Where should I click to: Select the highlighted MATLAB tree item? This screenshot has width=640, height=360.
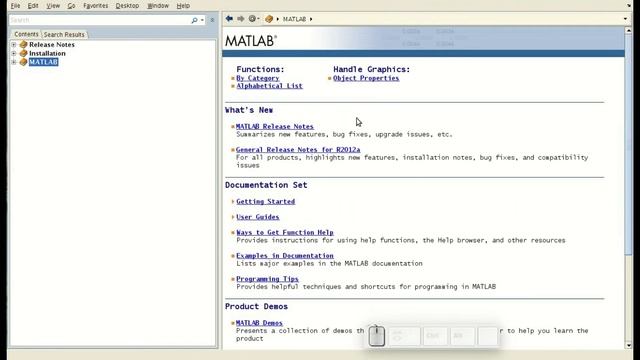44,62
